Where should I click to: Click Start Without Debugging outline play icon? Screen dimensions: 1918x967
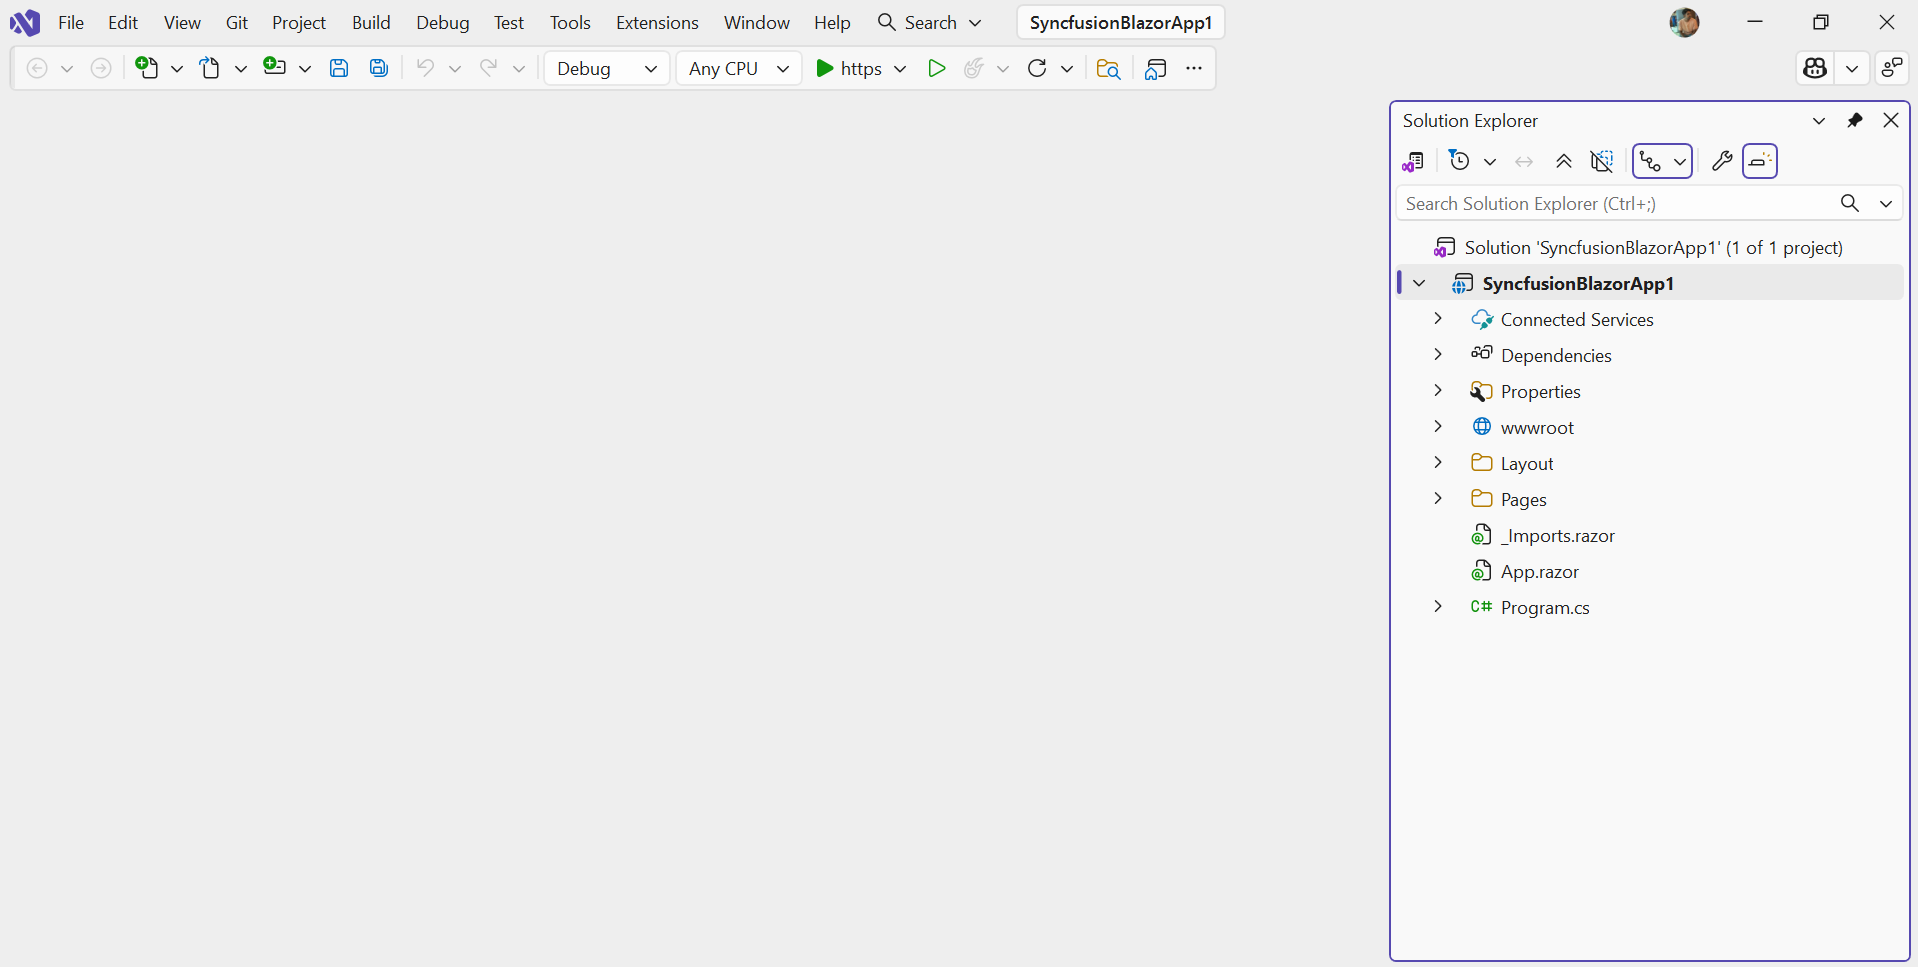pos(936,68)
